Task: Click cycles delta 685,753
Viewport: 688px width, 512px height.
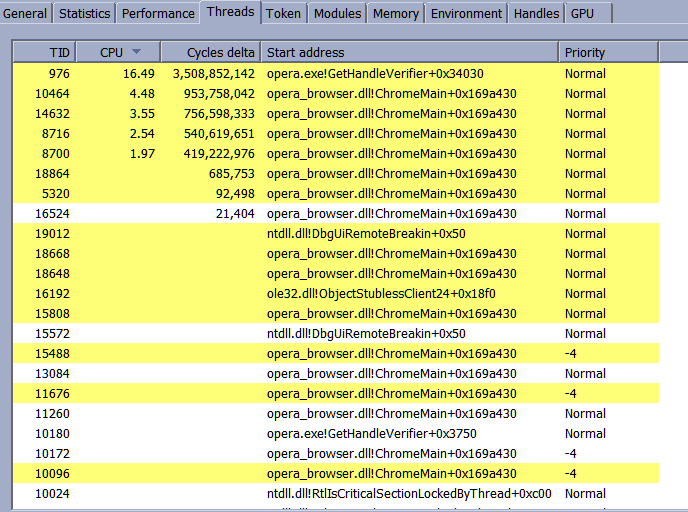Action: [232, 174]
